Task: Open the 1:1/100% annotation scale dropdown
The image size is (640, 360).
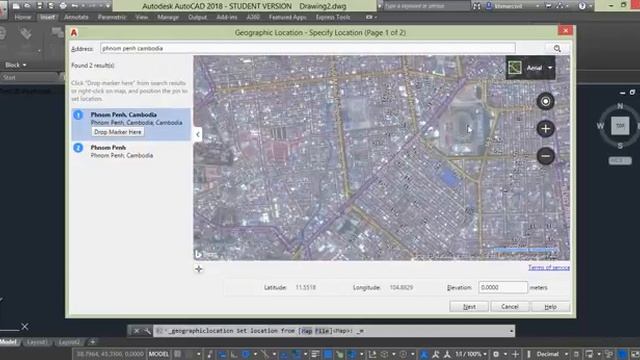Action: point(471,354)
